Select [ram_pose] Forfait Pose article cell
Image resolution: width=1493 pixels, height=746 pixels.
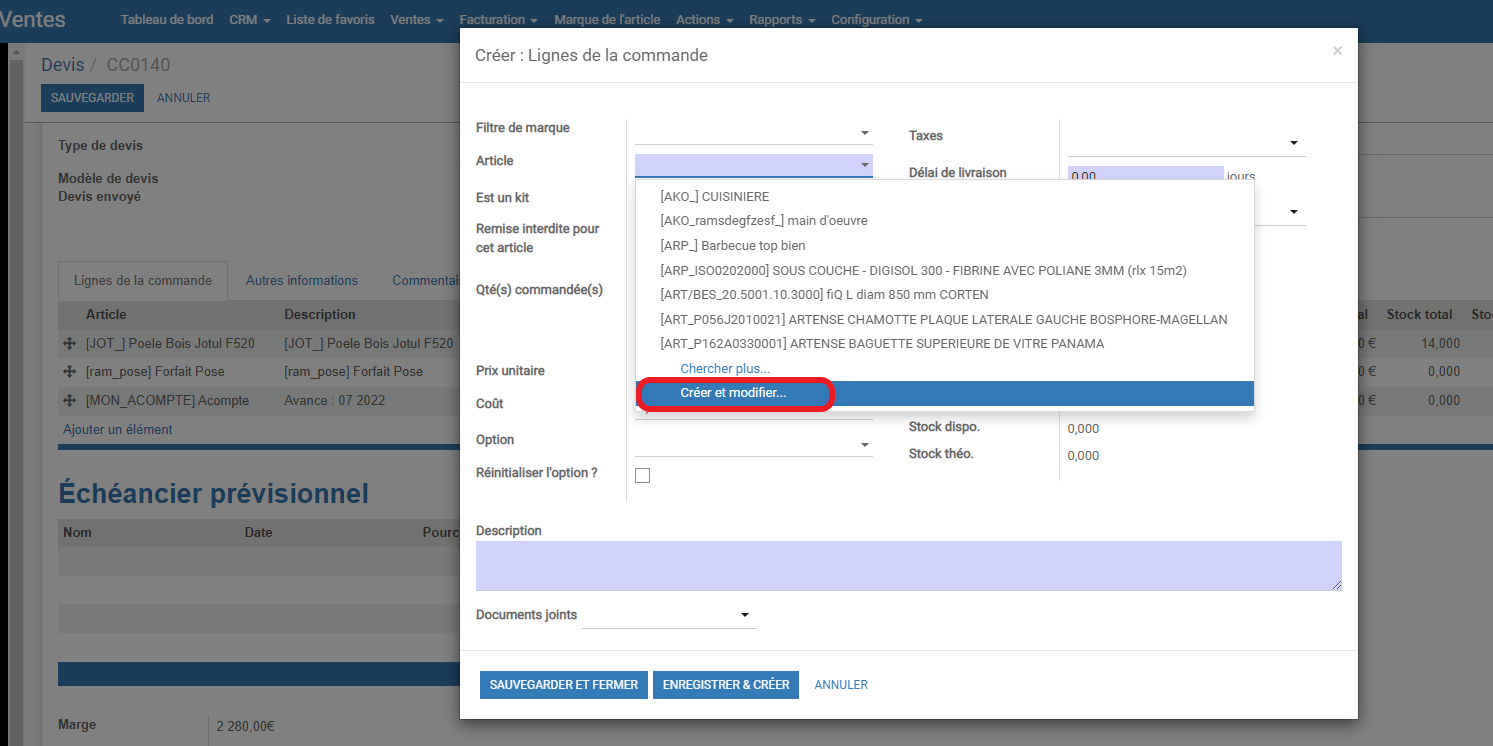point(155,371)
